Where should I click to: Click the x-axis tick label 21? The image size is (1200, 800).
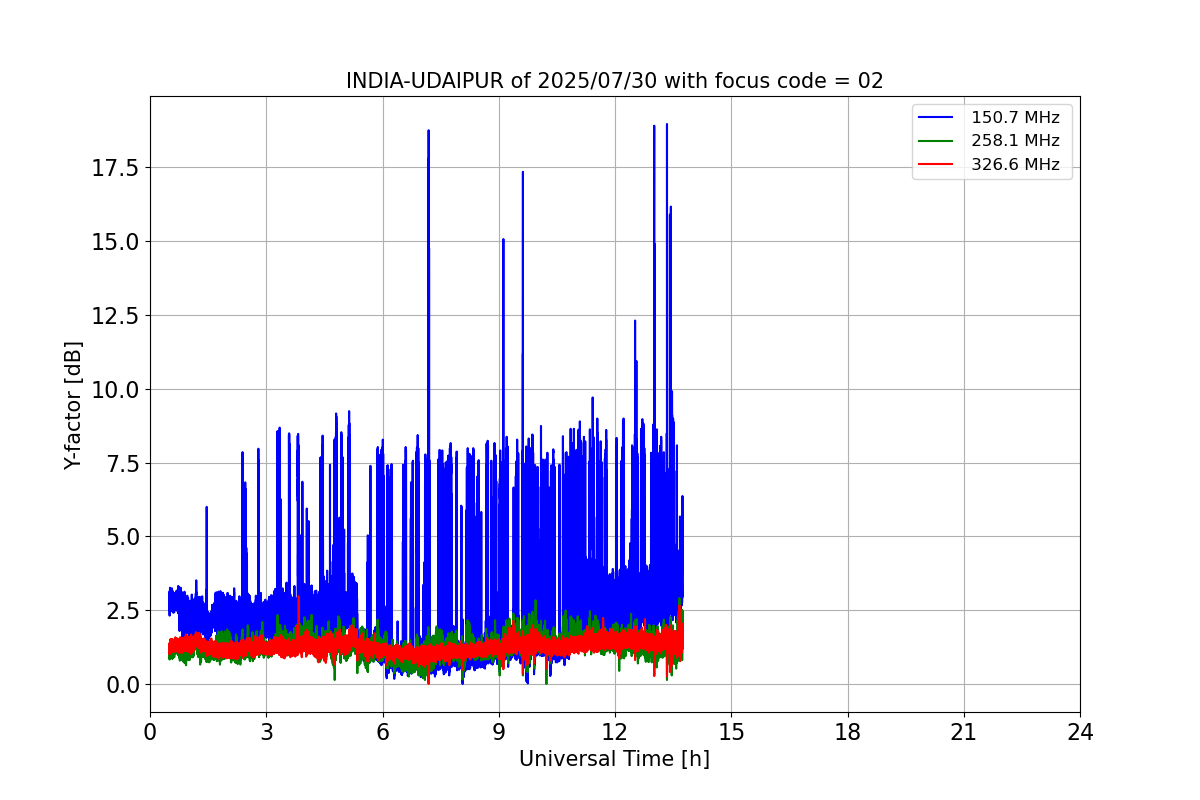point(963,732)
